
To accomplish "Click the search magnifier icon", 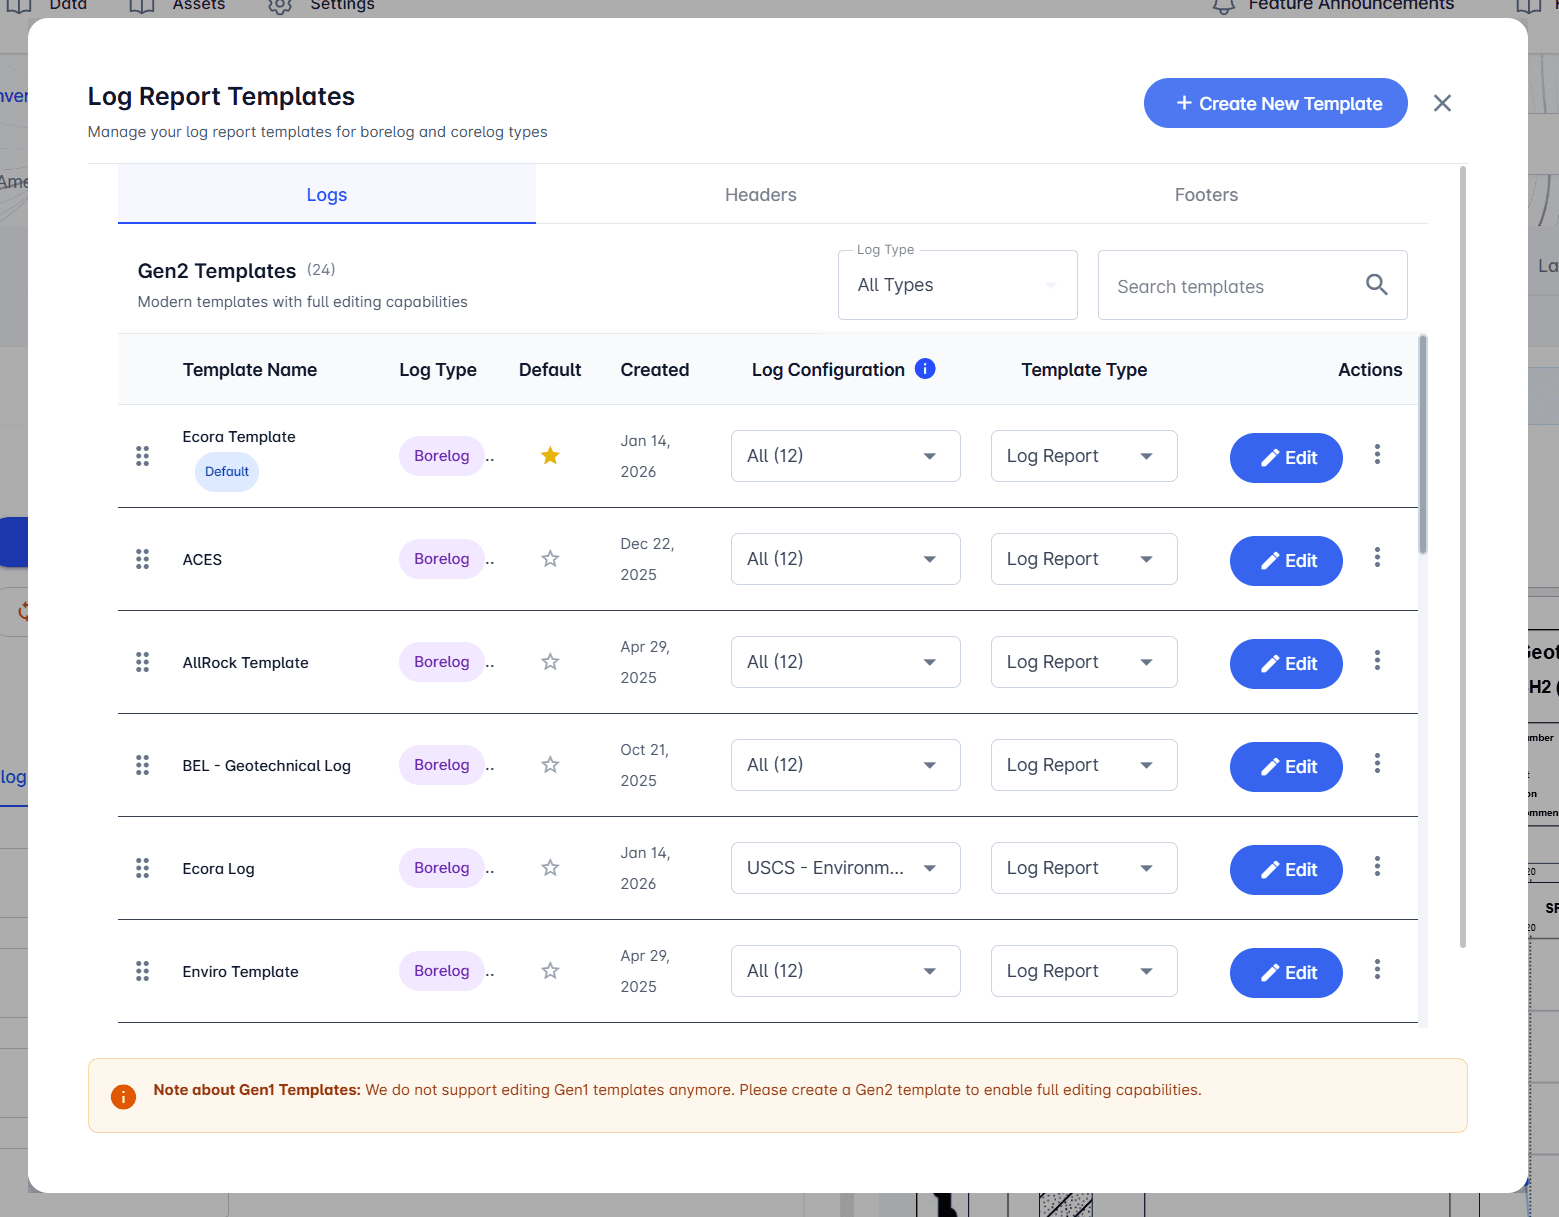I will pyautogui.click(x=1376, y=285).
